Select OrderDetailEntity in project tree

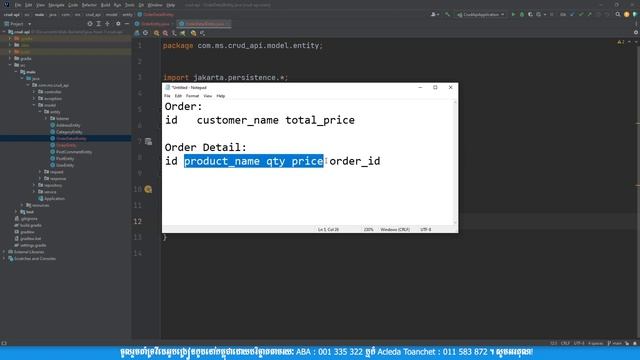click(x=68, y=138)
